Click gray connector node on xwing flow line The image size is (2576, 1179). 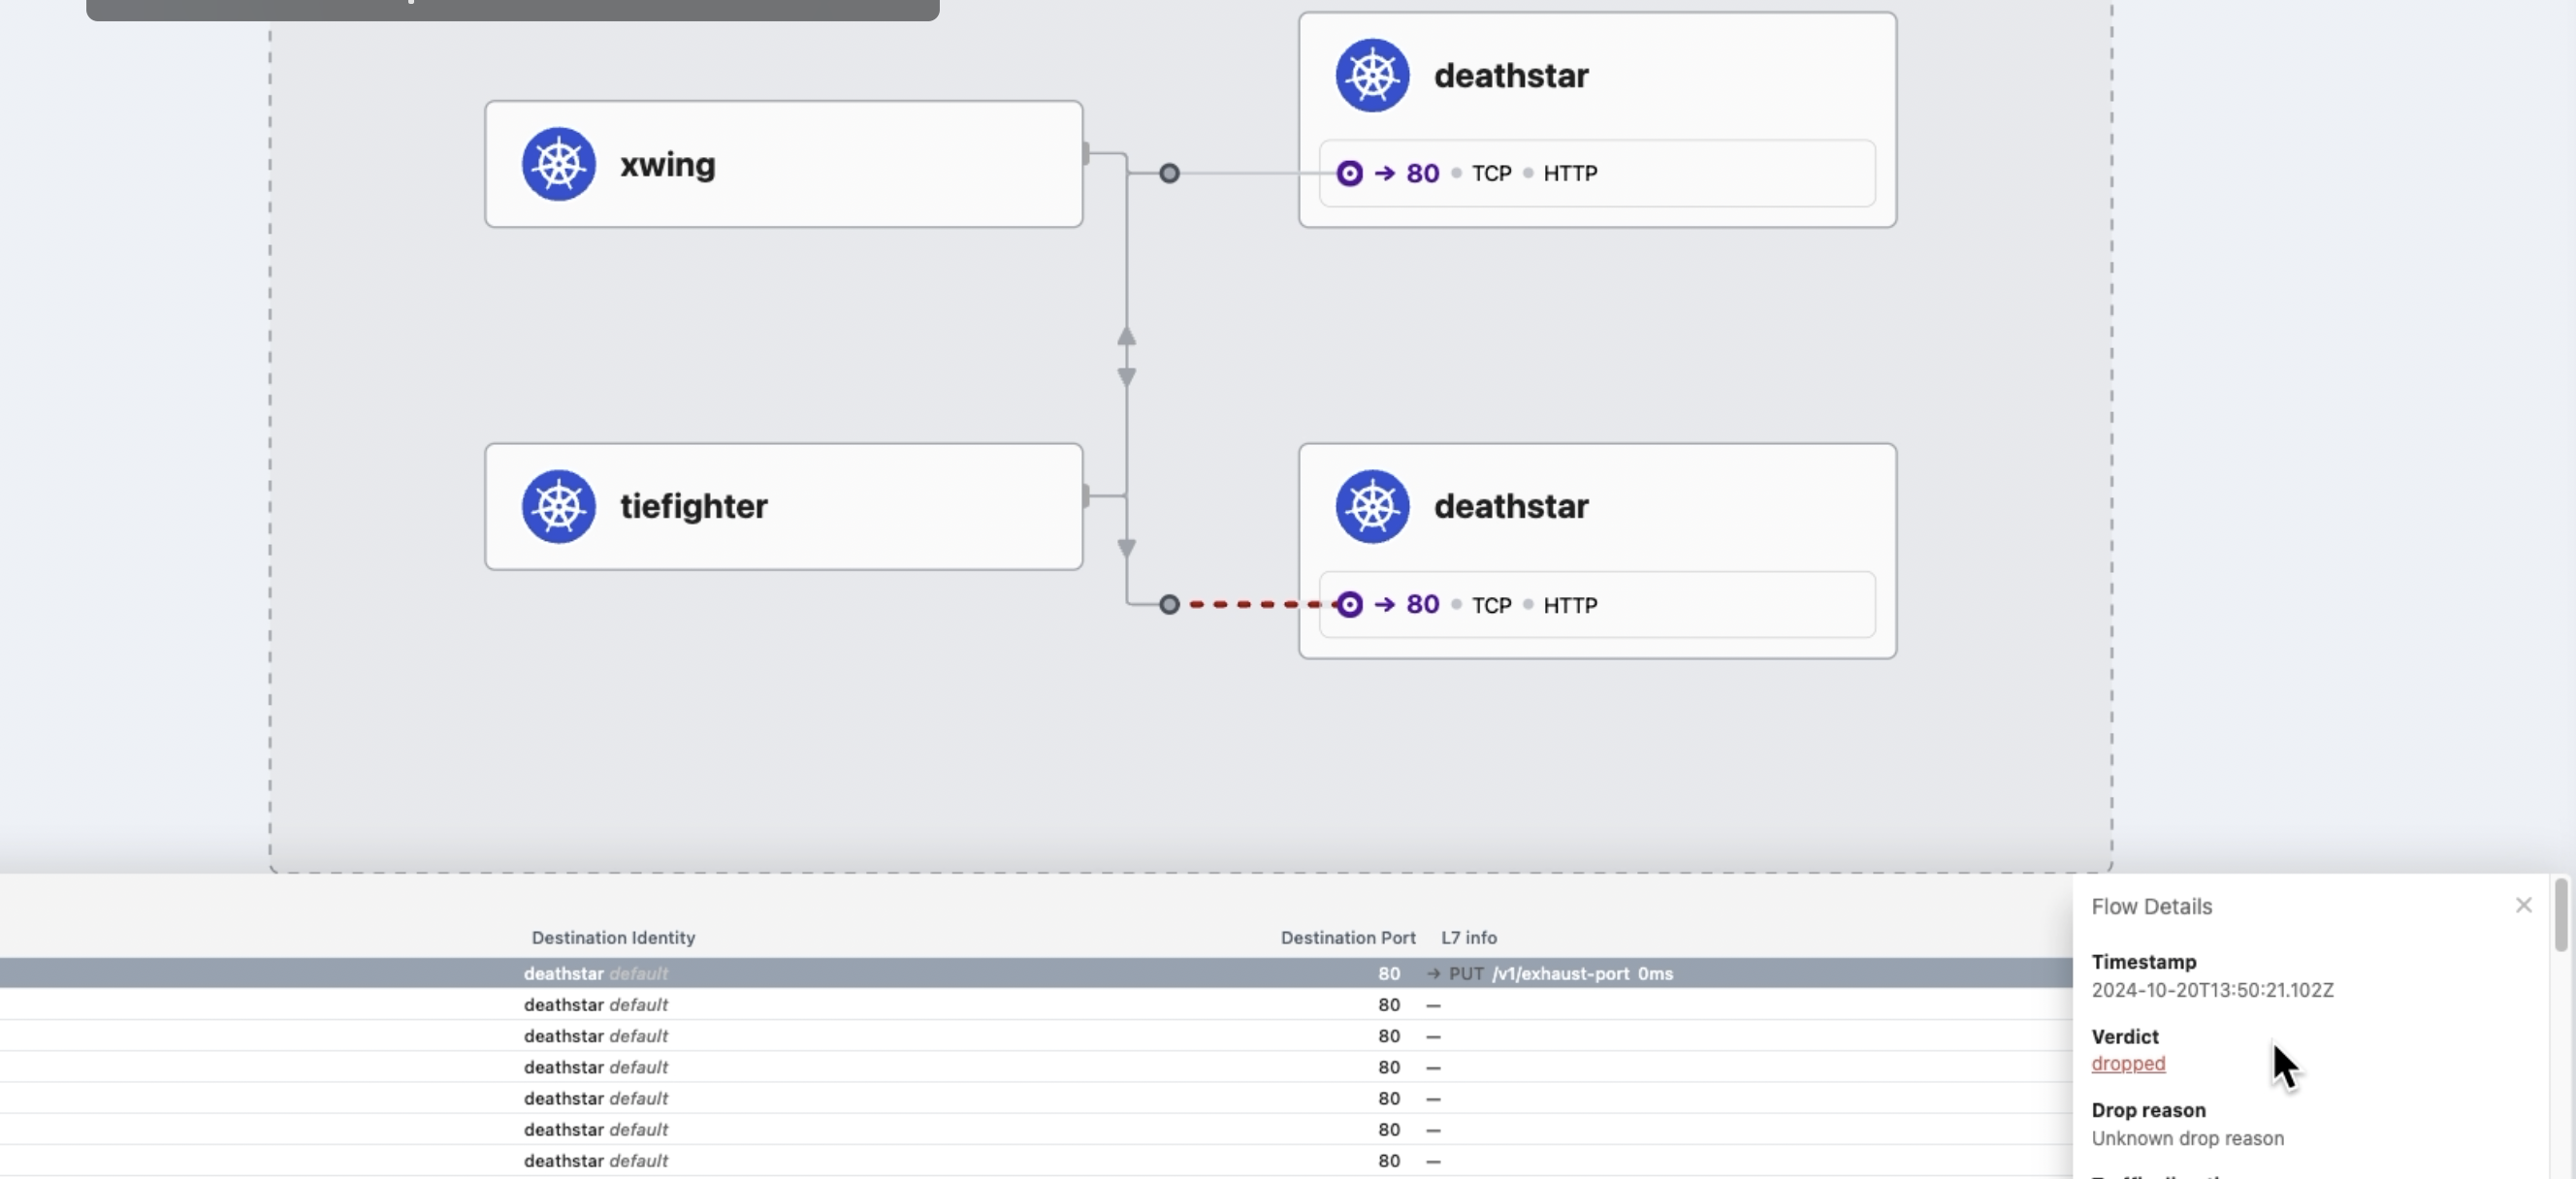1169,173
